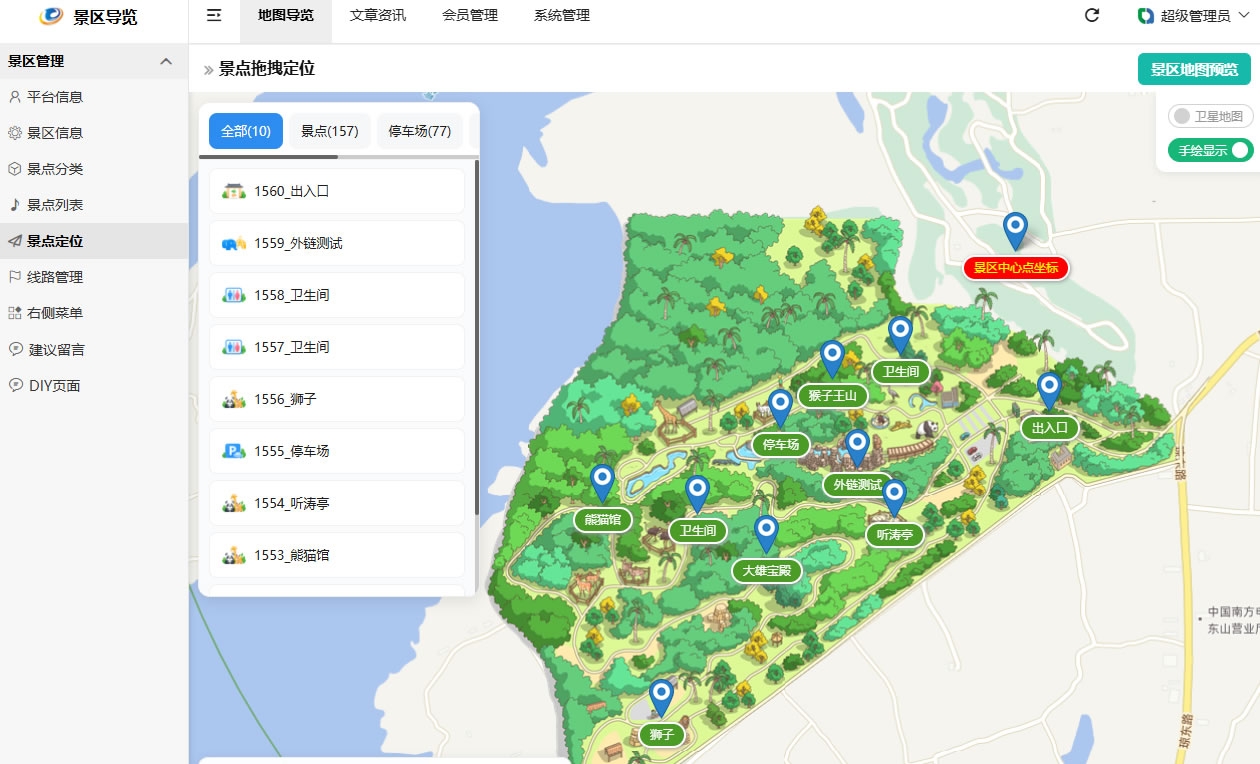Click the 景区信息 gear icon
This screenshot has width=1260, height=764.
(x=14, y=133)
